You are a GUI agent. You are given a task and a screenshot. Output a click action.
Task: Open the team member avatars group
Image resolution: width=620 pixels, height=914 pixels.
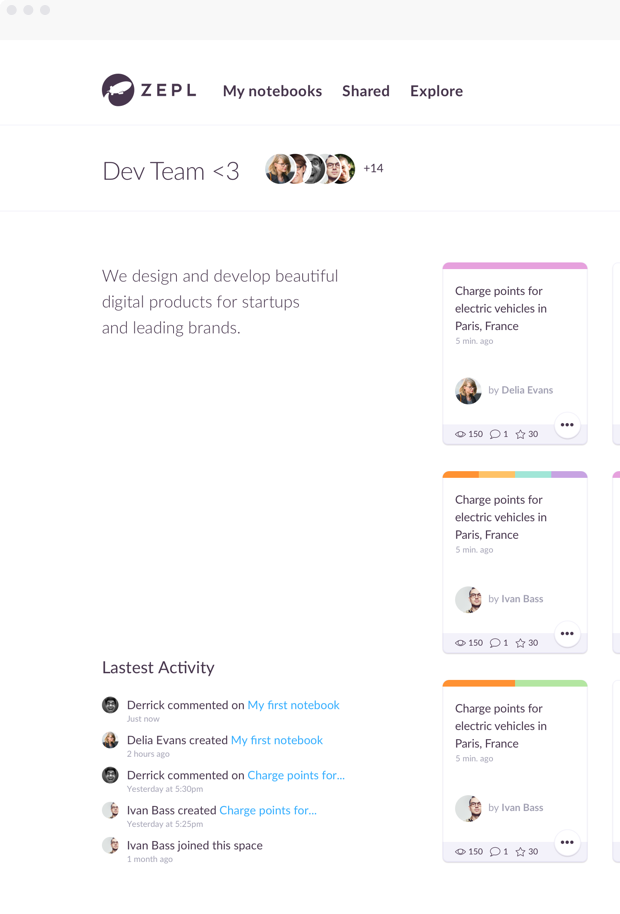pos(310,169)
